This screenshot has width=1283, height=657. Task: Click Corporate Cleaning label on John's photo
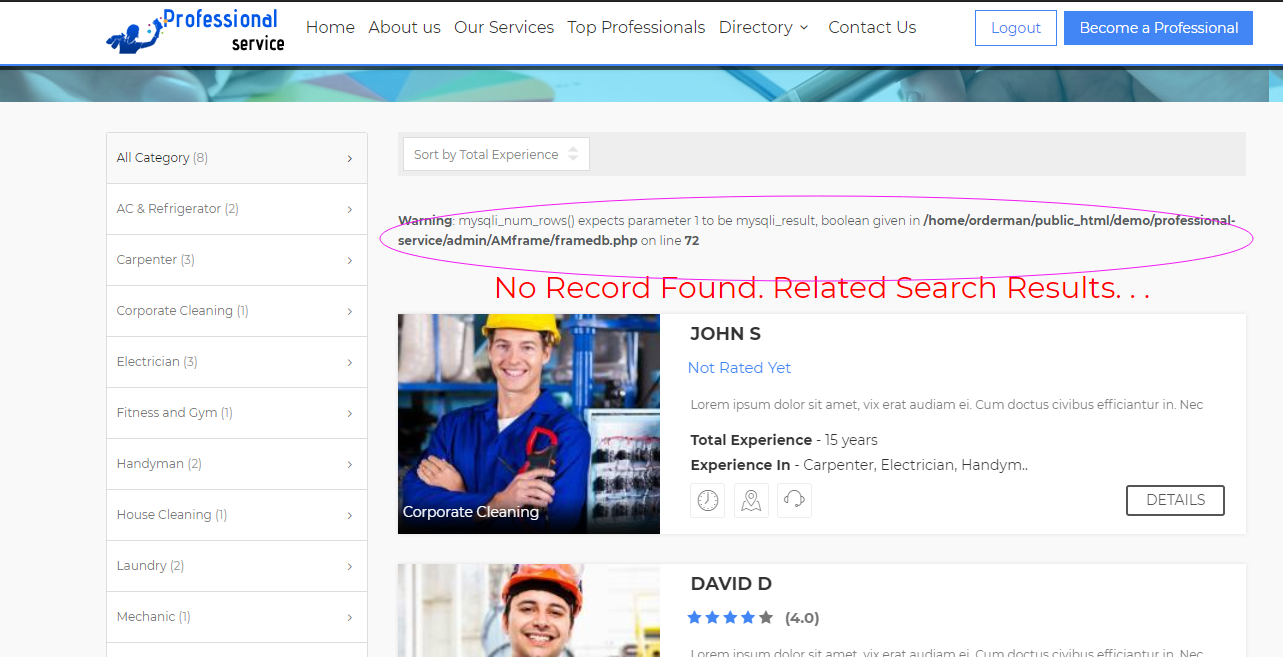pos(471,512)
